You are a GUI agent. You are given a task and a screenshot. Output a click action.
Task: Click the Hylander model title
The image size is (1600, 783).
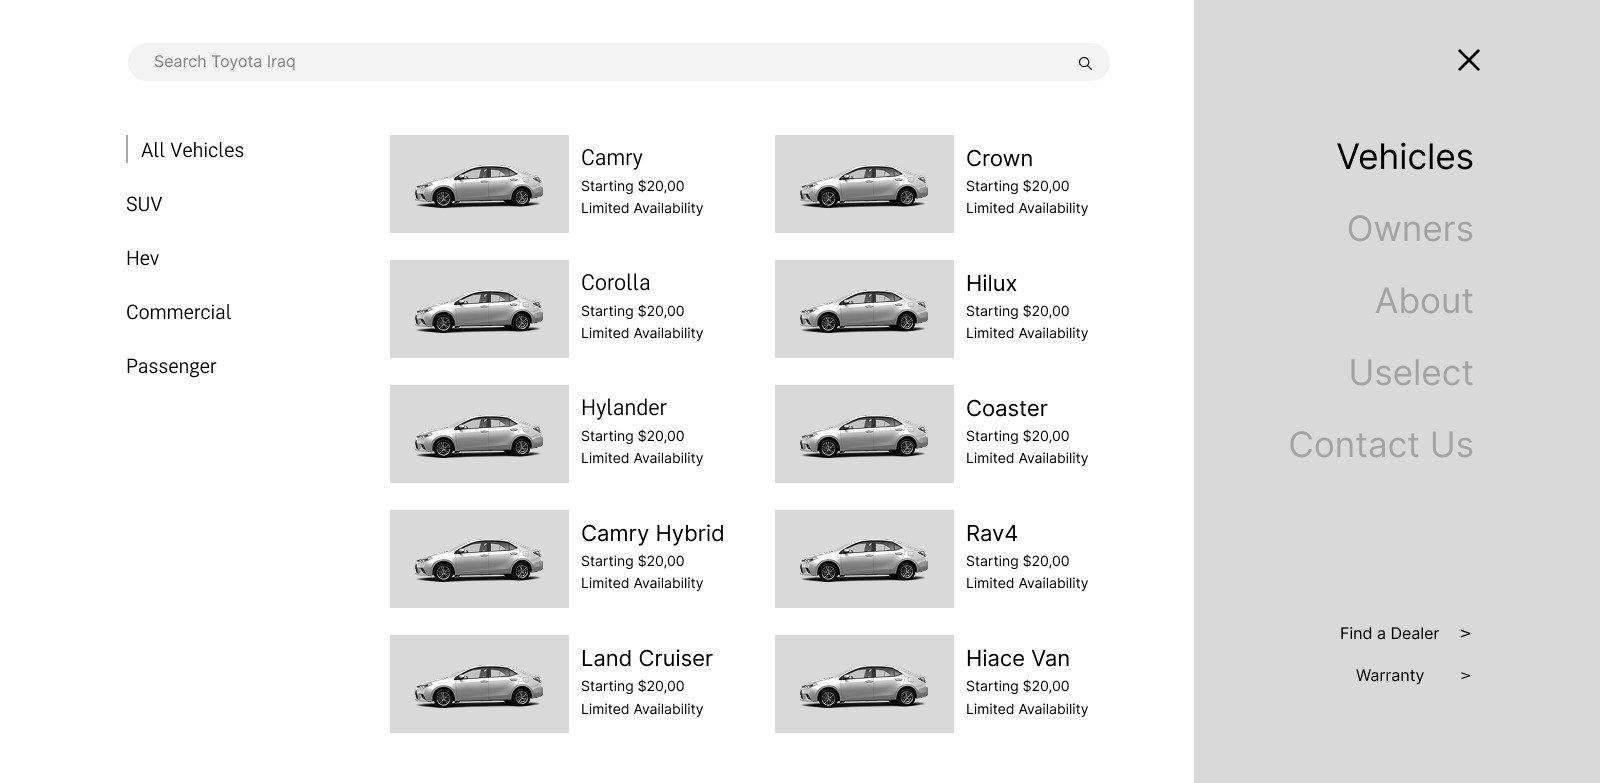pos(623,408)
